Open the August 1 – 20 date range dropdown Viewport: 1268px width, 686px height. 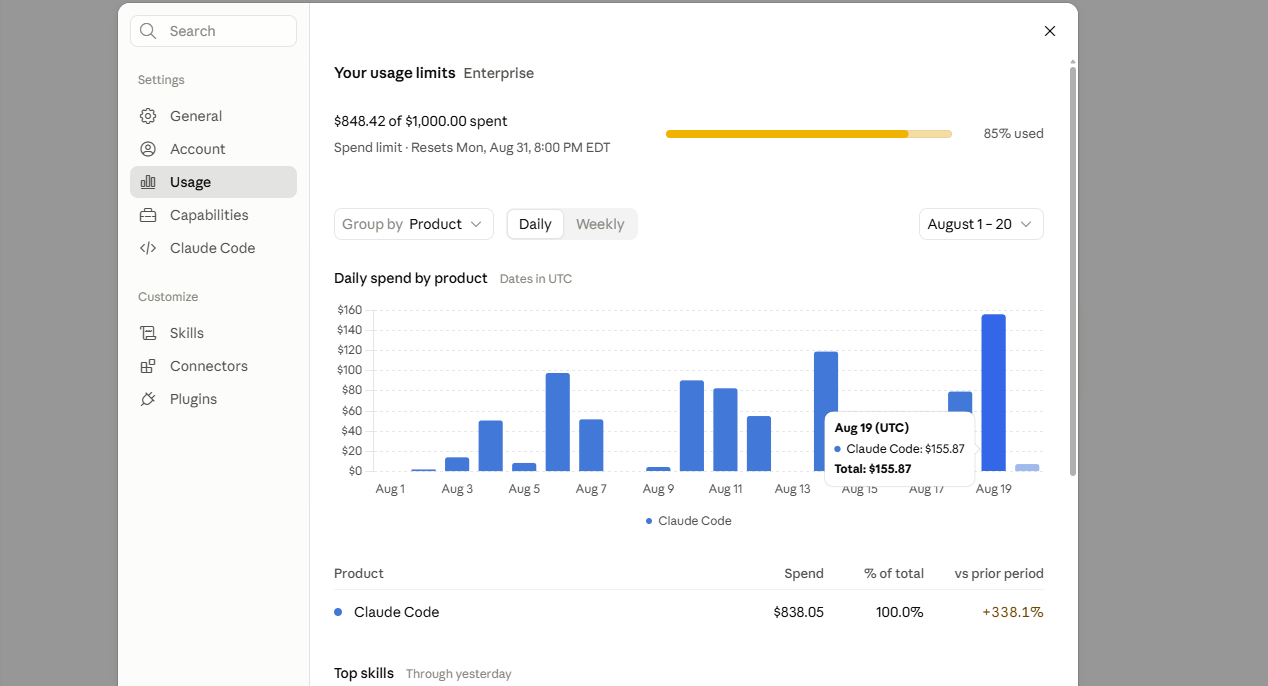(x=981, y=224)
